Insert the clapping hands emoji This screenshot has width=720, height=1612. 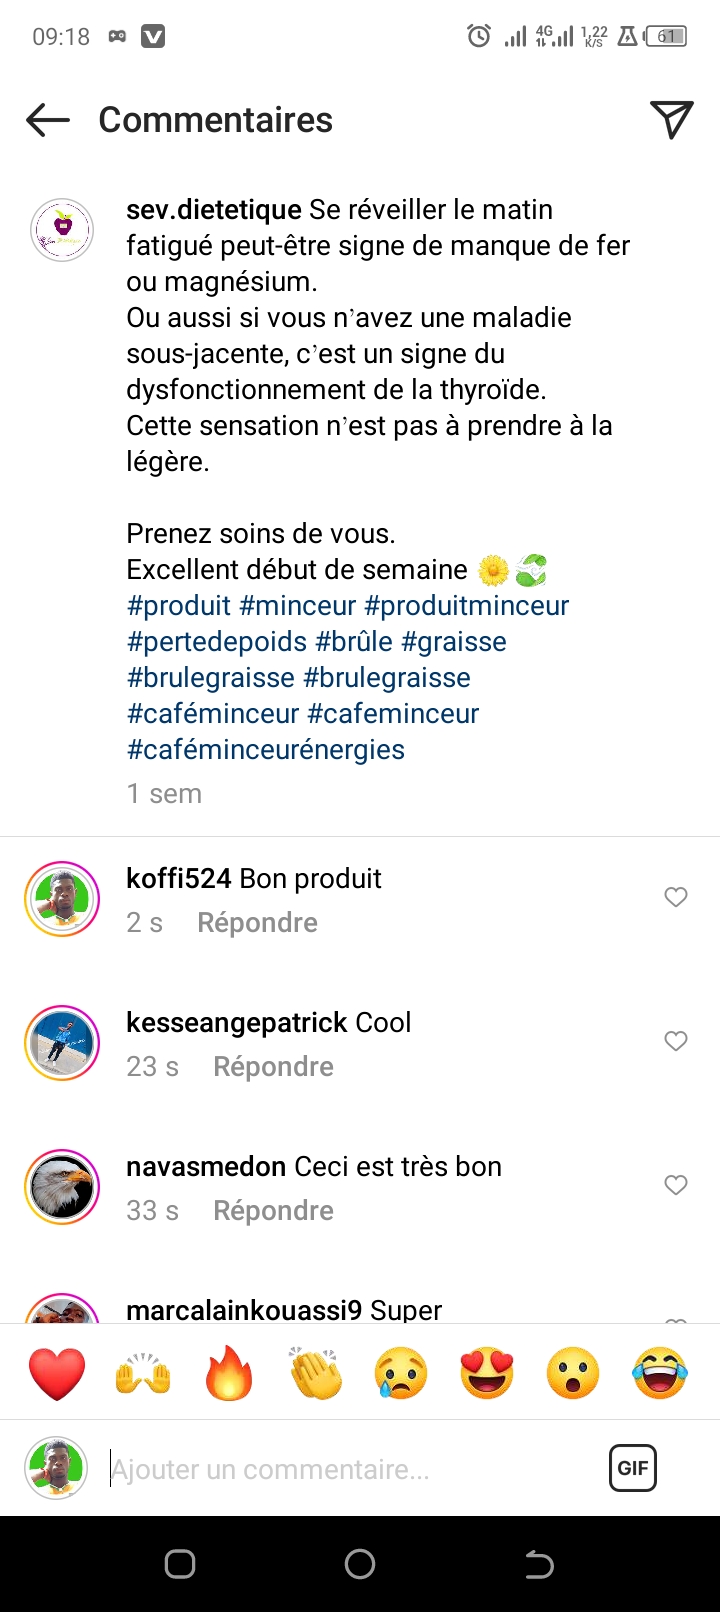[x=315, y=1373]
